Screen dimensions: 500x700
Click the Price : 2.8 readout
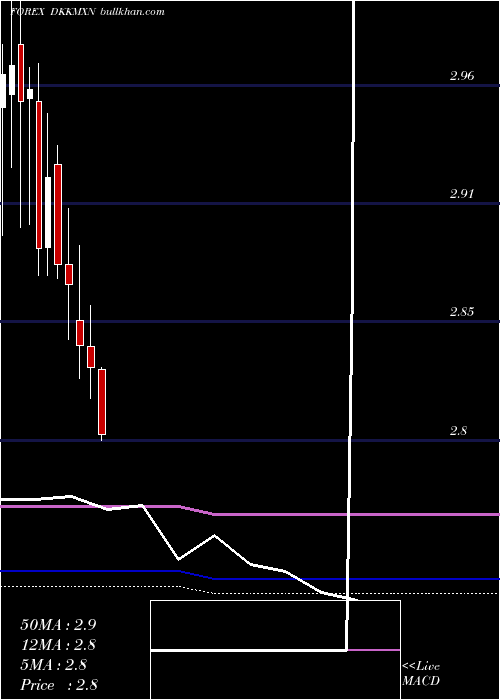[59, 685]
